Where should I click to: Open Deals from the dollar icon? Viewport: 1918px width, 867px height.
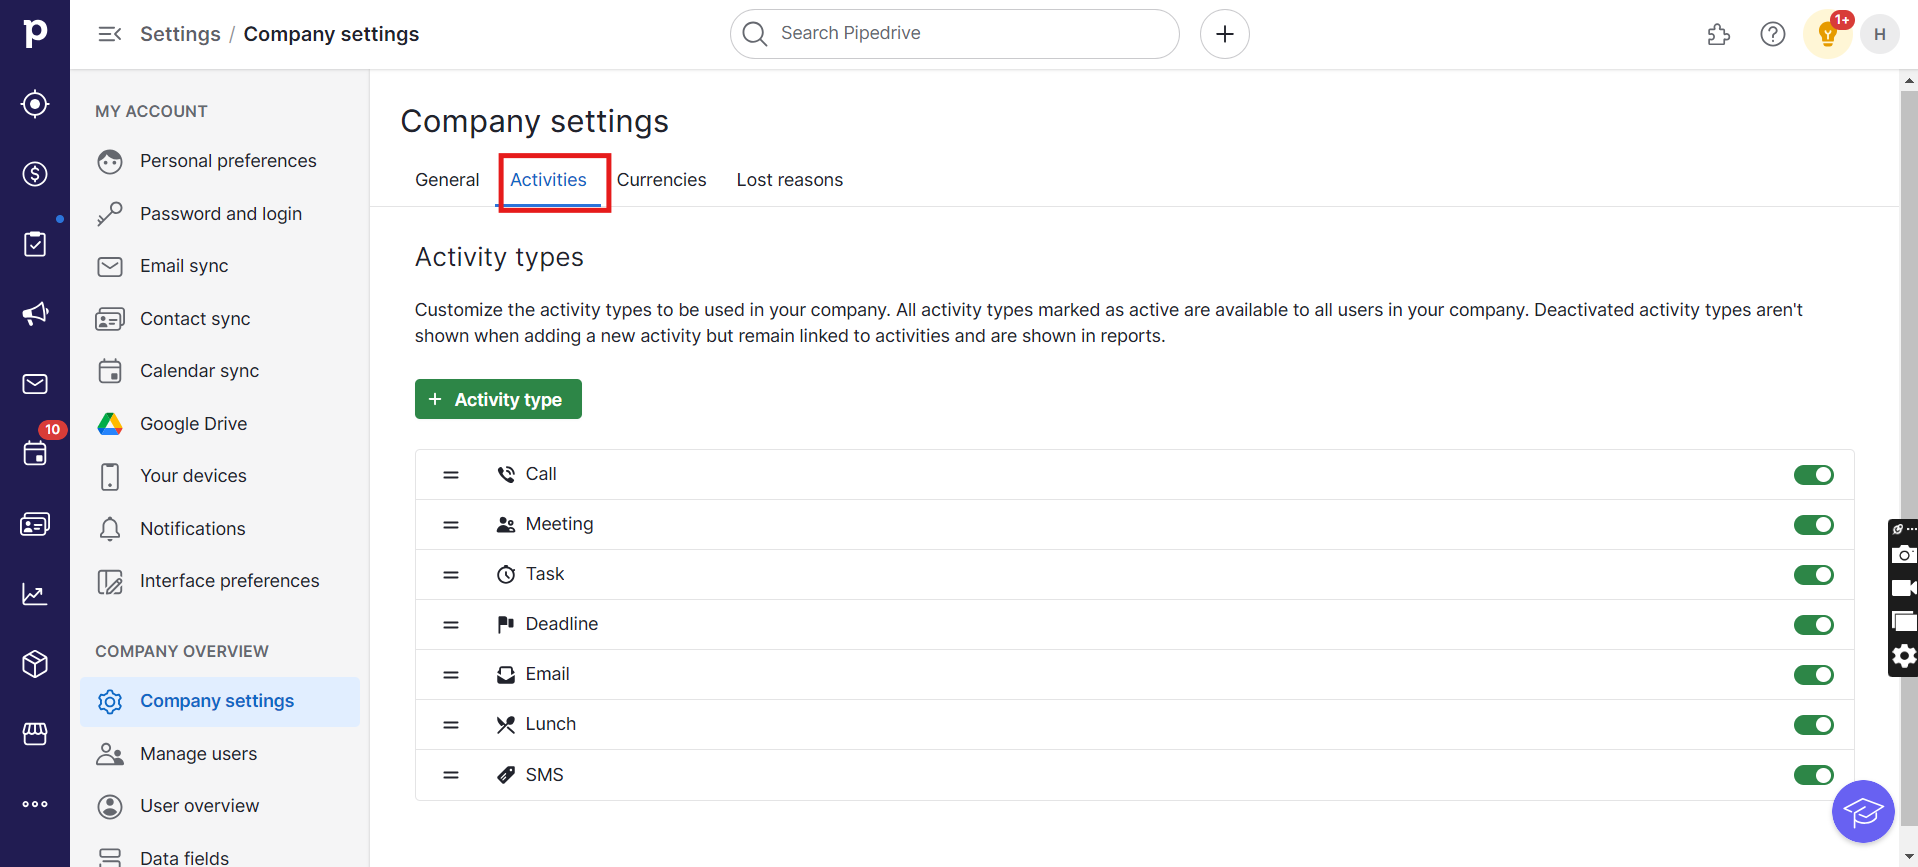point(35,174)
